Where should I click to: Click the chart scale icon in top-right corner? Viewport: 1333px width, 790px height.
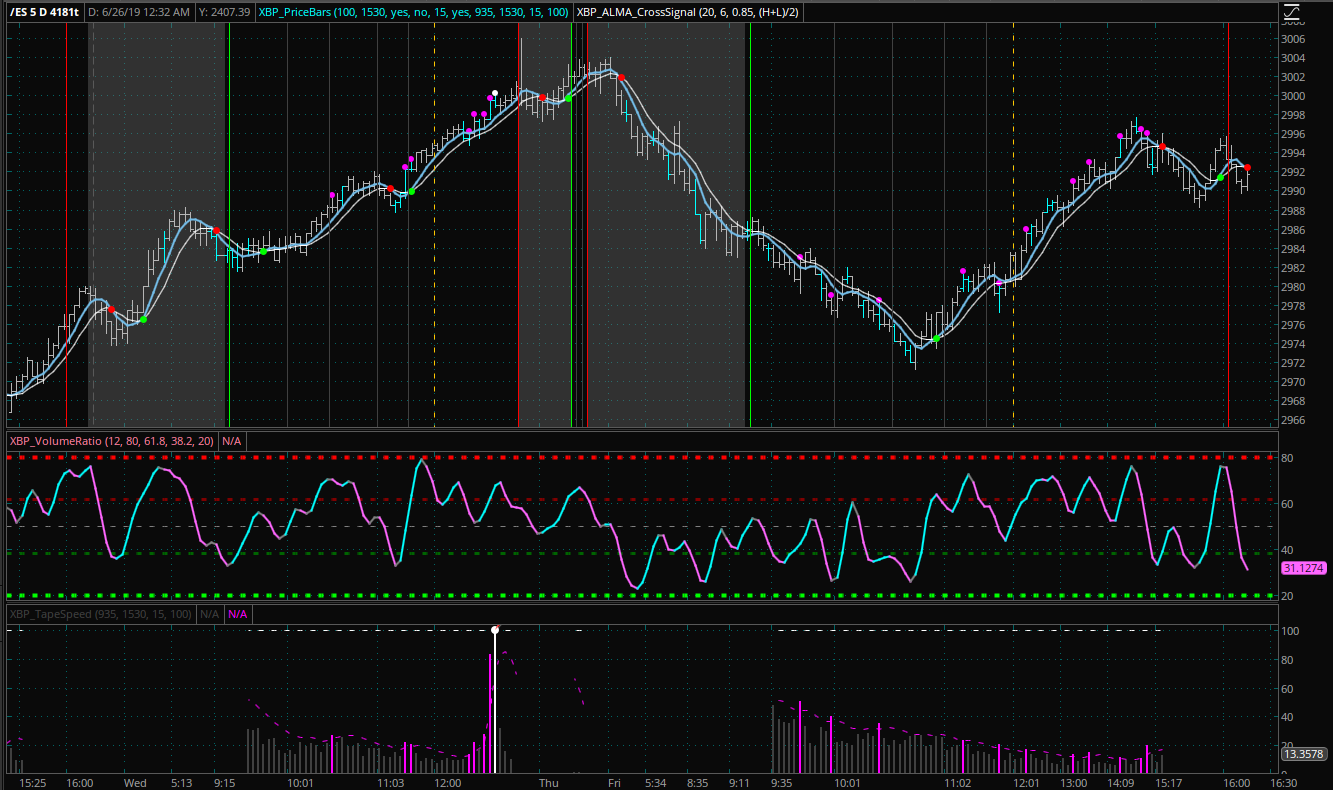(1292, 12)
